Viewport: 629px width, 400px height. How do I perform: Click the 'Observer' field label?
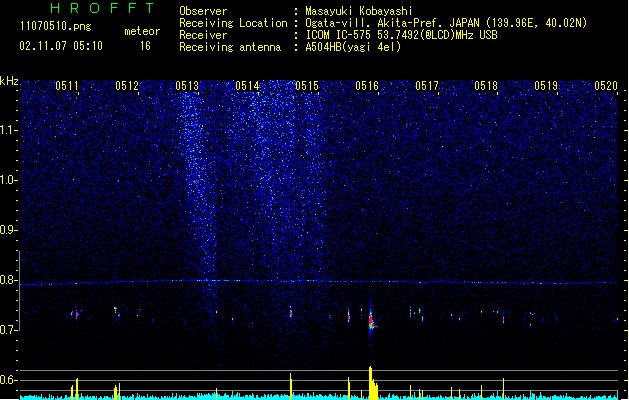(203, 11)
